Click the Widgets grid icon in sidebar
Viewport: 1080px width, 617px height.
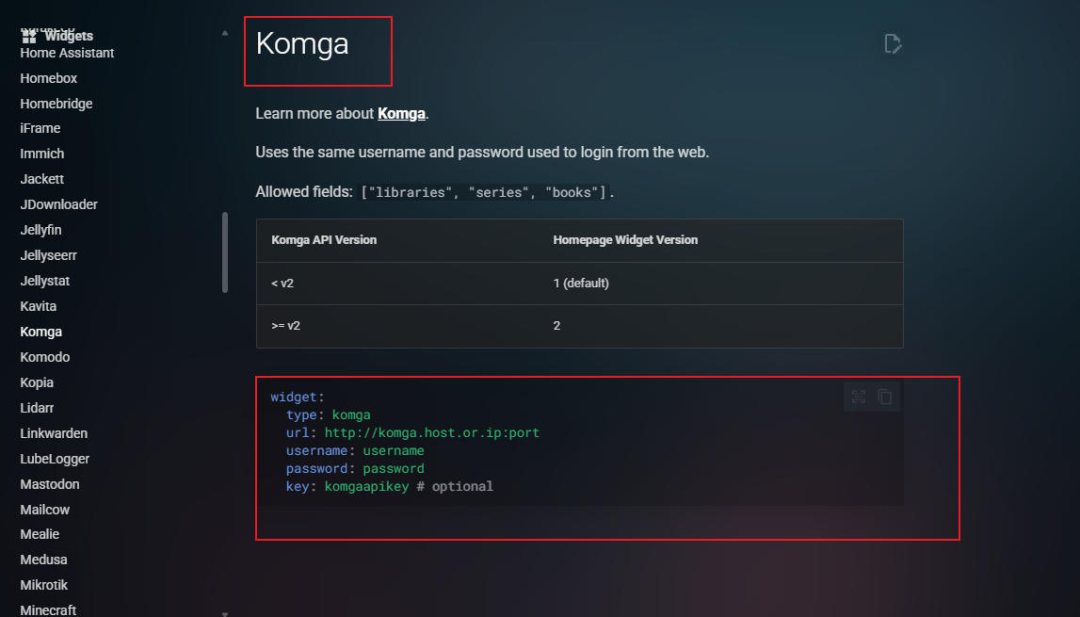[x=29, y=36]
